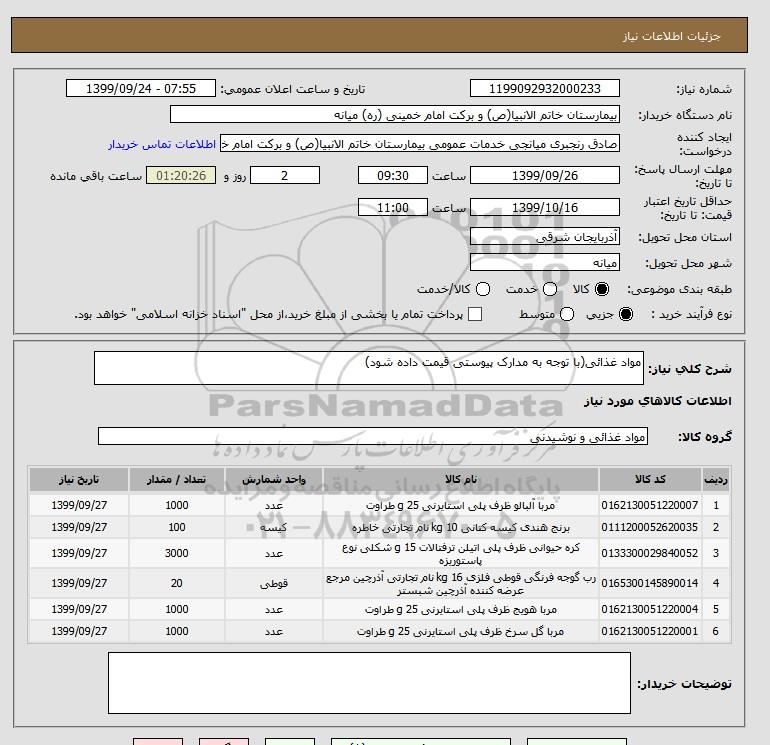Click the نام کالا column header
Viewport: 770px width, 745px height.
pos(461,479)
